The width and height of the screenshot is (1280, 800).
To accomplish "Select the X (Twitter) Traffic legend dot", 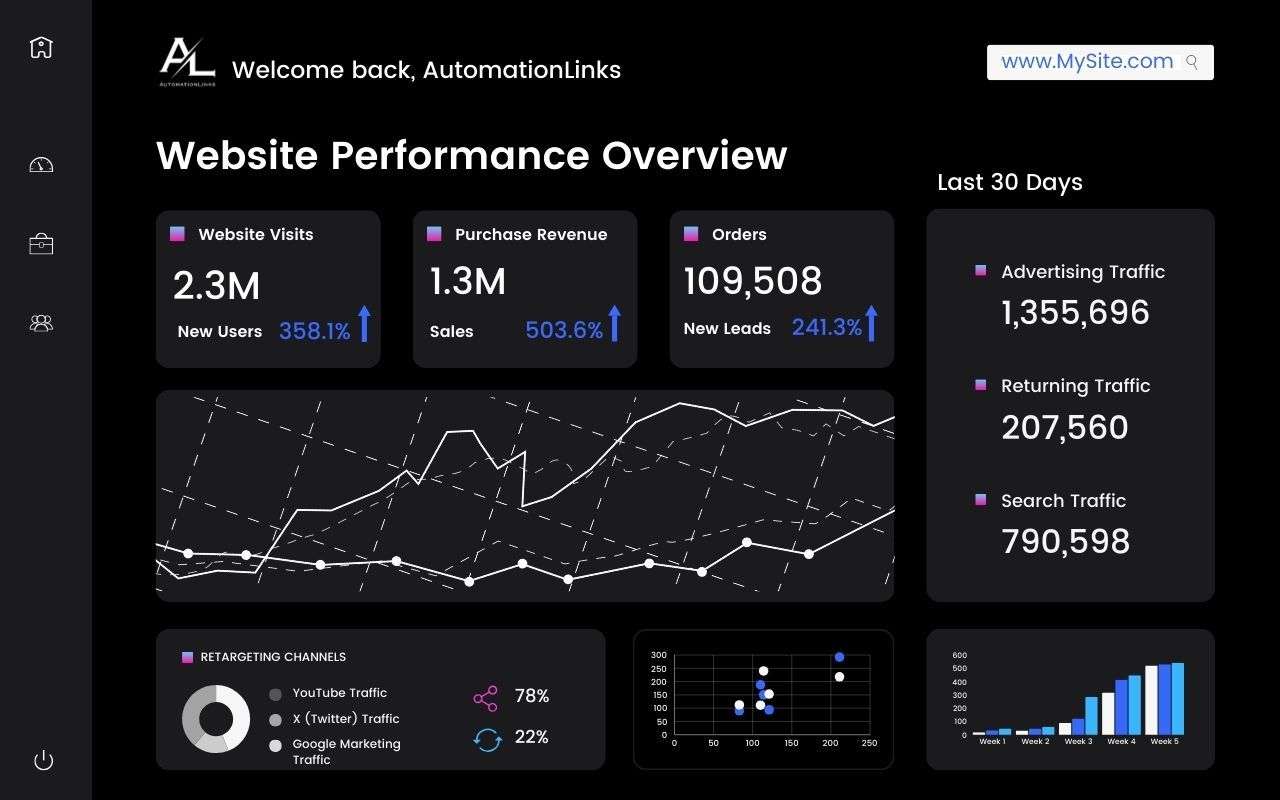I will tap(276, 720).
